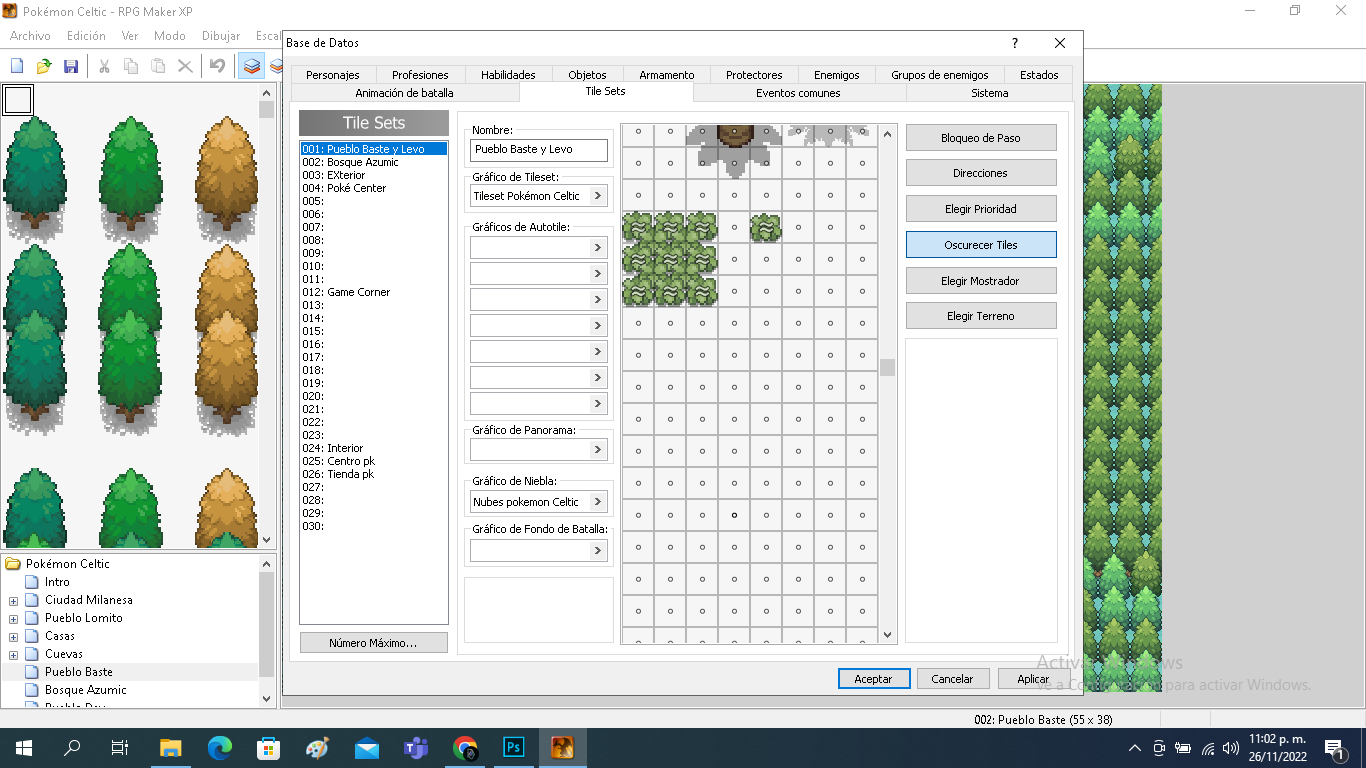The image size is (1366, 768).
Task: Open the Gráfico de Tileset picker arrow
Action: pyautogui.click(x=598, y=196)
